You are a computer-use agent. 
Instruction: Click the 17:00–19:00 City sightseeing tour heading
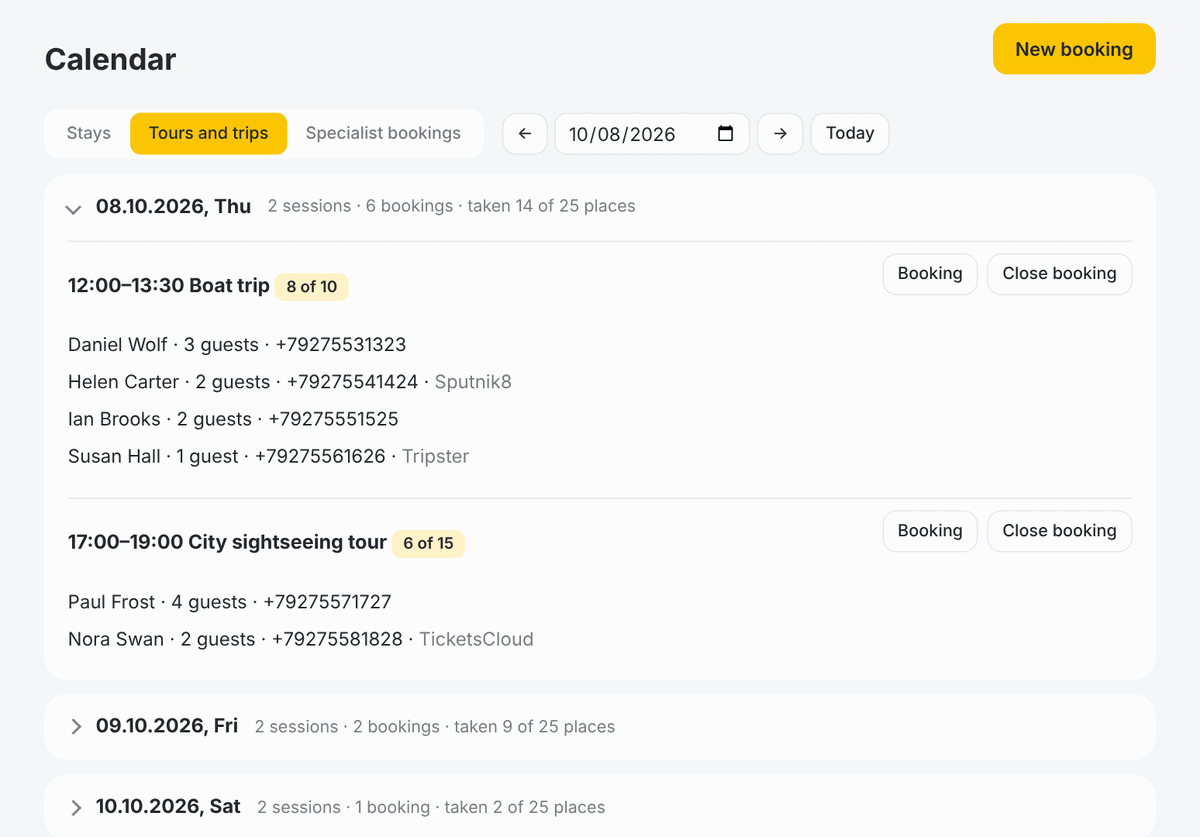(x=227, y=542)
